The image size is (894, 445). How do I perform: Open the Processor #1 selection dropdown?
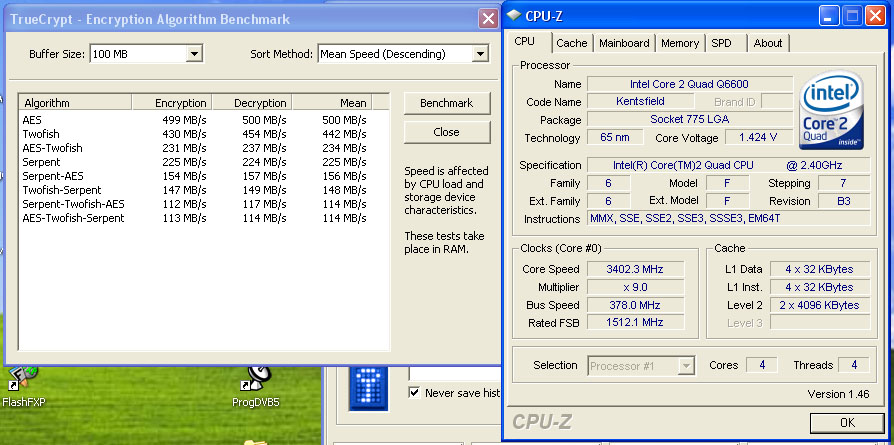click(686, 366)
